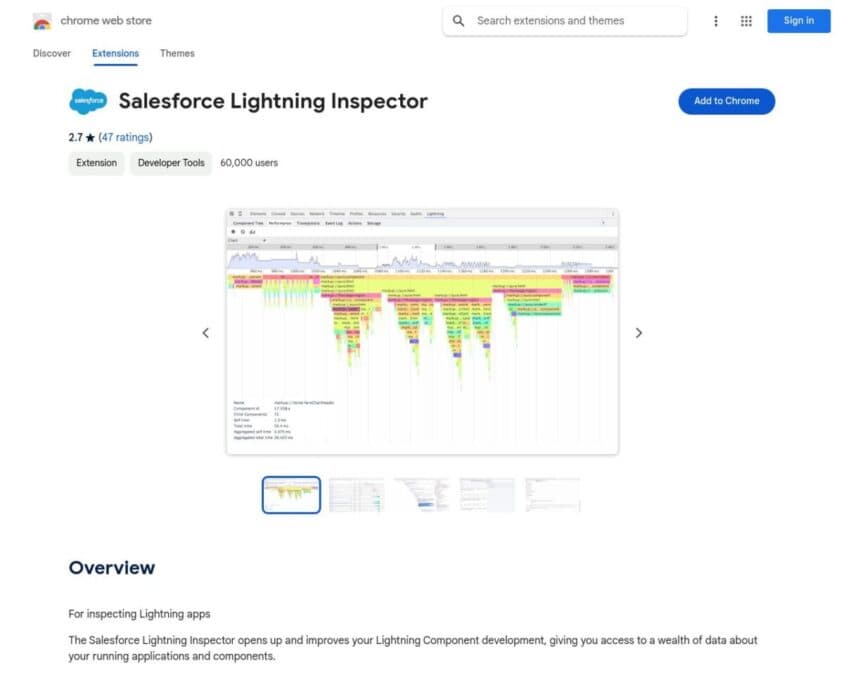Image resolution: width=844 pixels, height=675 pixels.
Task: Select the second screenshot thumbnail
Action: tap(356, 495)
